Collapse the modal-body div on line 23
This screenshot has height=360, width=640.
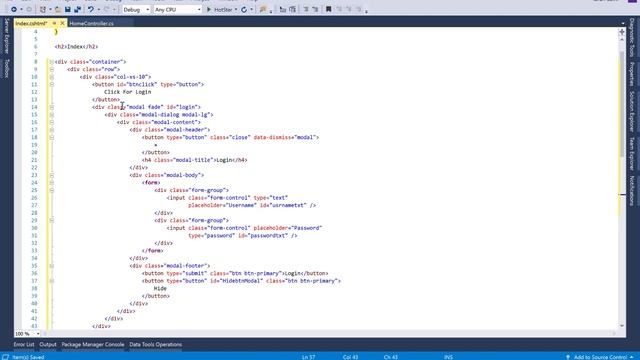click(52, 175)
